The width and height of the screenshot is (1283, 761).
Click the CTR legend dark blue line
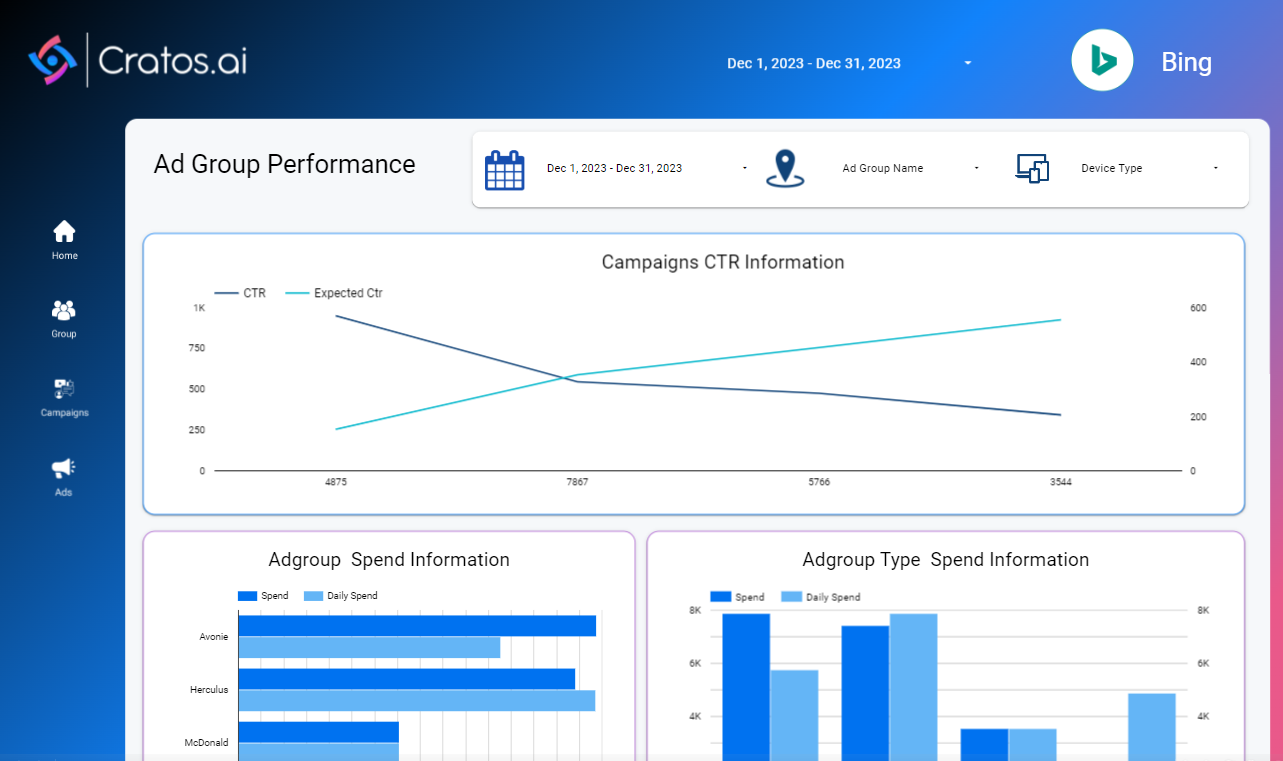click(x=227, y=293)
